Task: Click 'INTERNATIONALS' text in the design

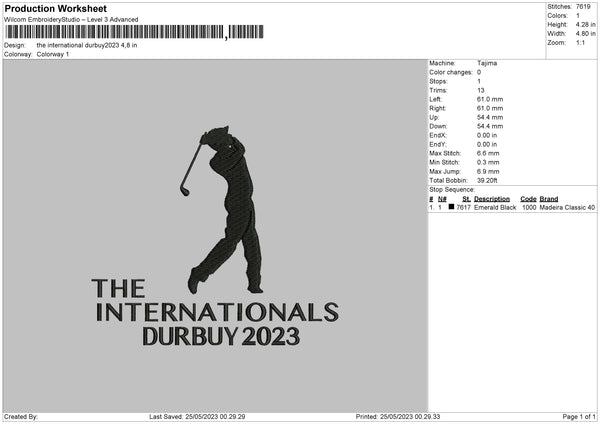Action: (217, 312)
